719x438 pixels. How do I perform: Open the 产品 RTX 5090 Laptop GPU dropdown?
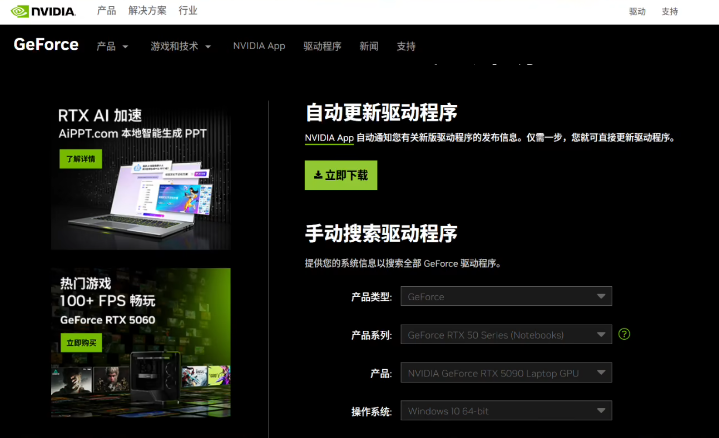click(505, 372)
